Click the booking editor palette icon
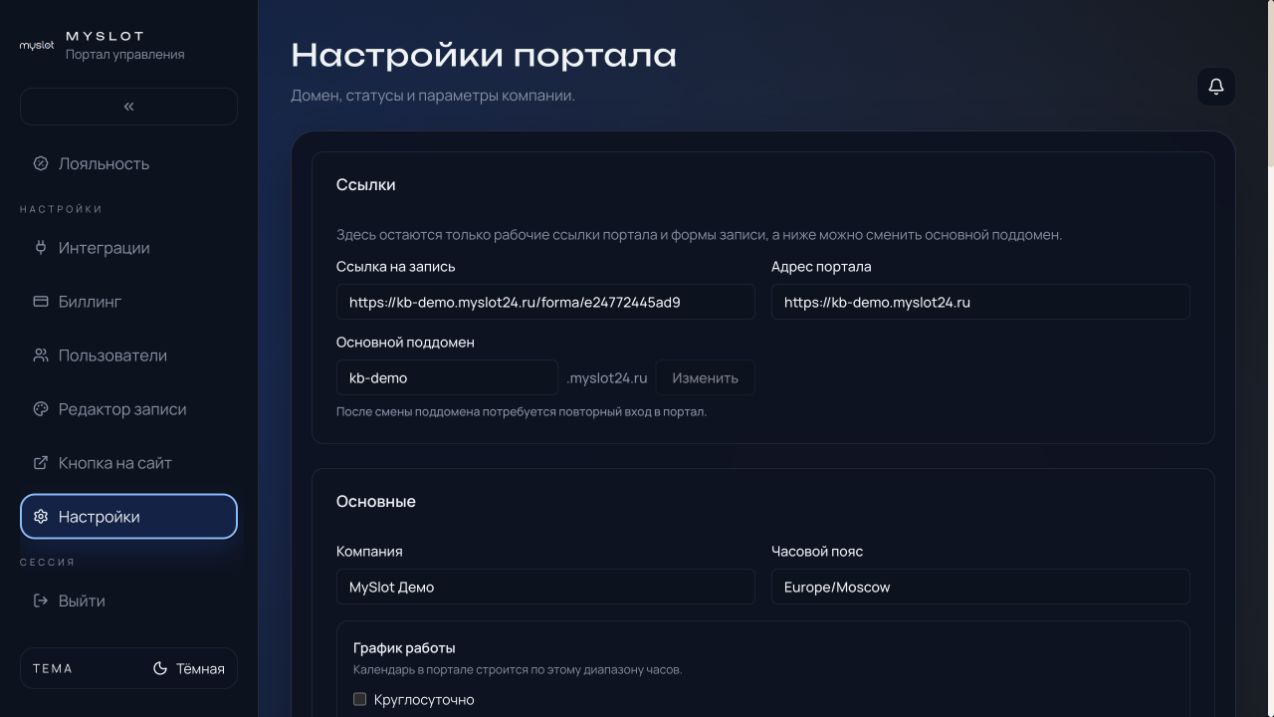Image resolution: width=1274 pixels, height=717 pixels. click(x=41, y=409)
